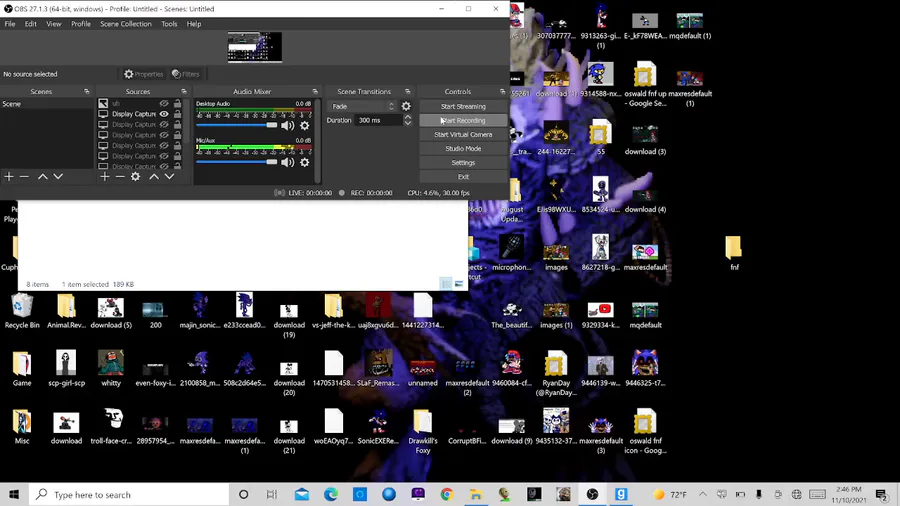Image resolution: width=900 pixels, height=506 pixels.
Task: Pop out the Scenes dock
Action: pos(87,92)
